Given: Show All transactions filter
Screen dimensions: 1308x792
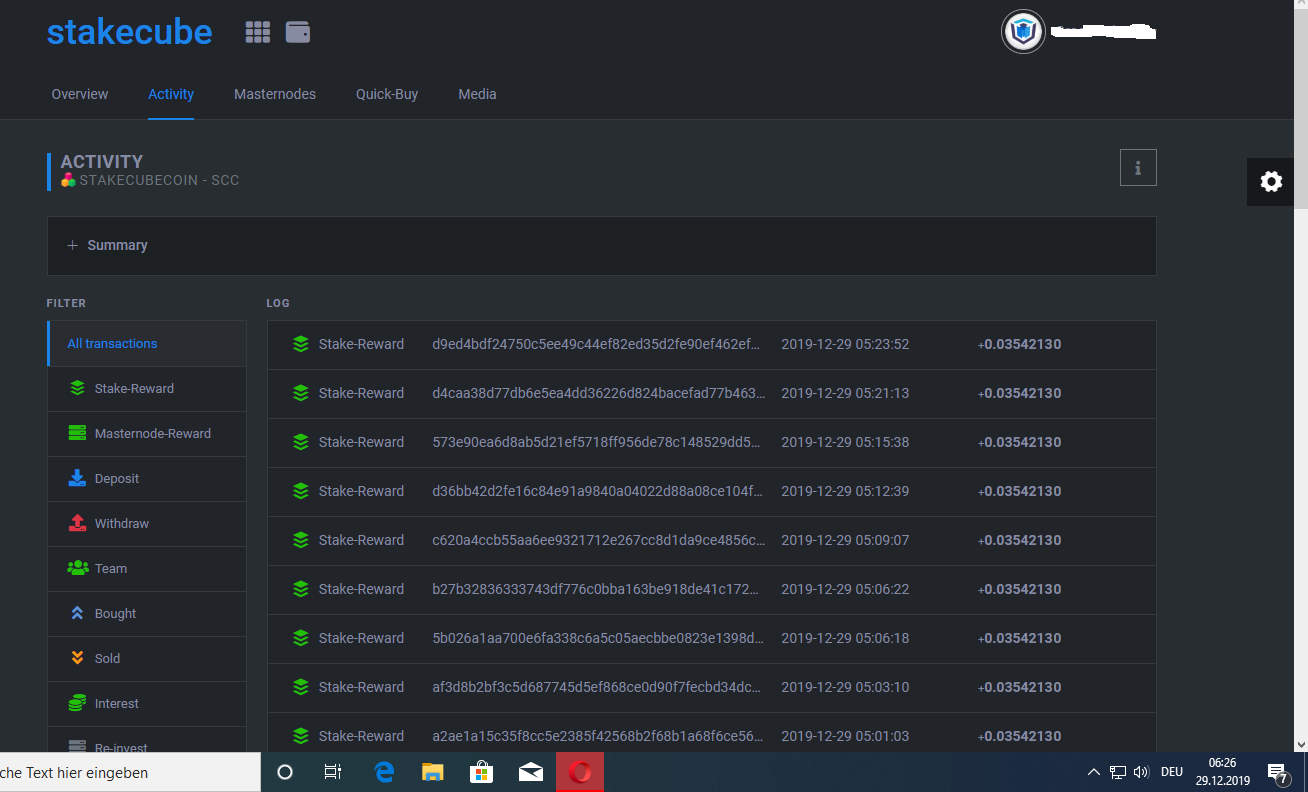Looking at the screenshot, I should [147, 344].
